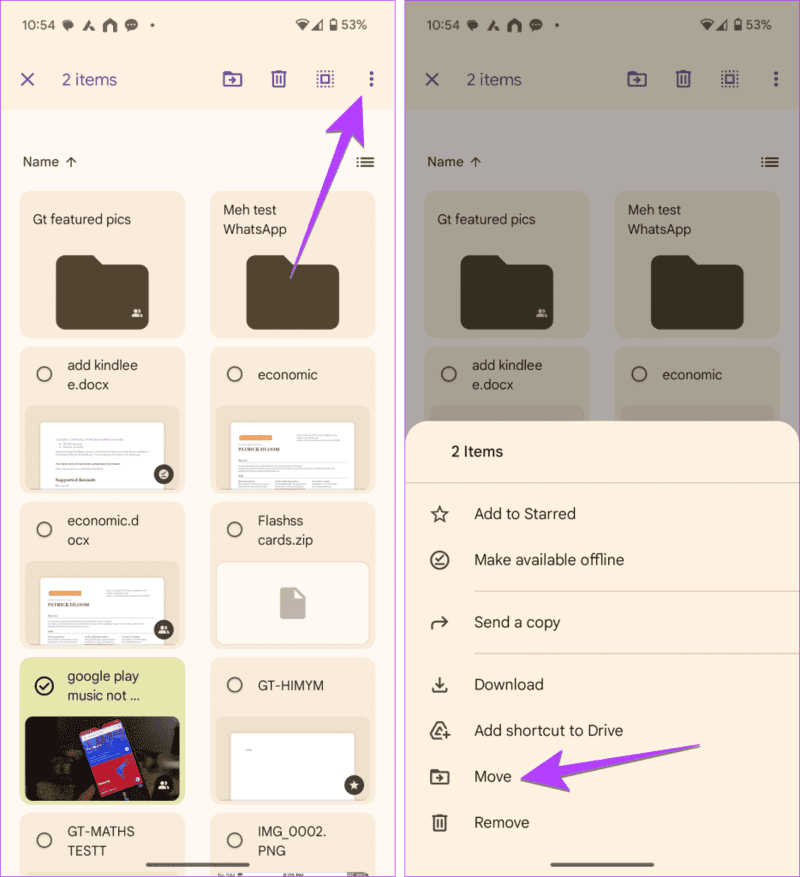This screenshot has width=800, height=877.
Task: Select economic file circle in left screen
Action: pos(234,374)
